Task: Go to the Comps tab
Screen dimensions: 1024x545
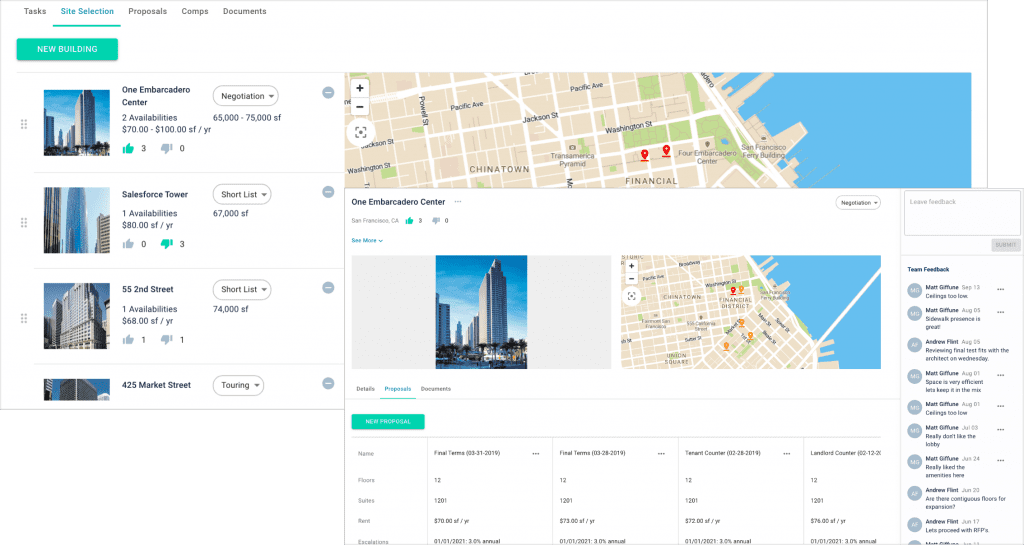Action: click(195, 11)
